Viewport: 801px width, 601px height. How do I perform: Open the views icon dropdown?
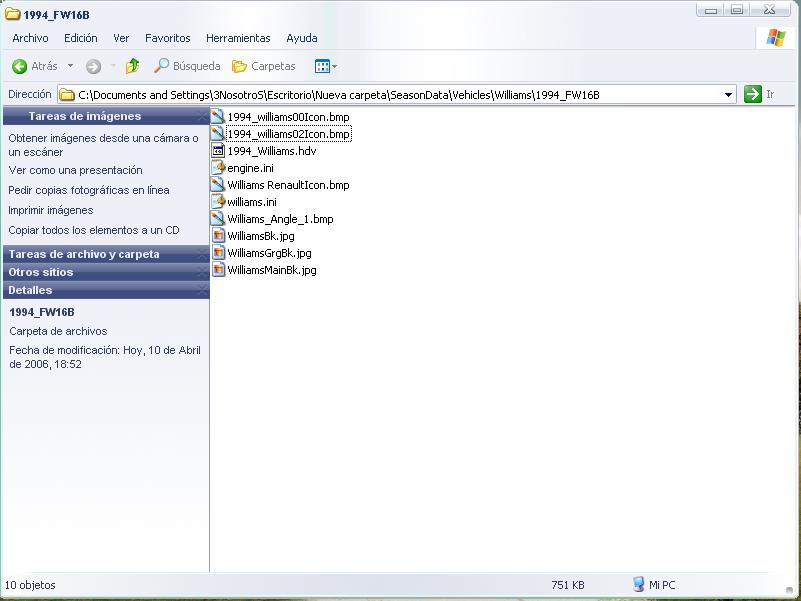[x=326, y=67]
